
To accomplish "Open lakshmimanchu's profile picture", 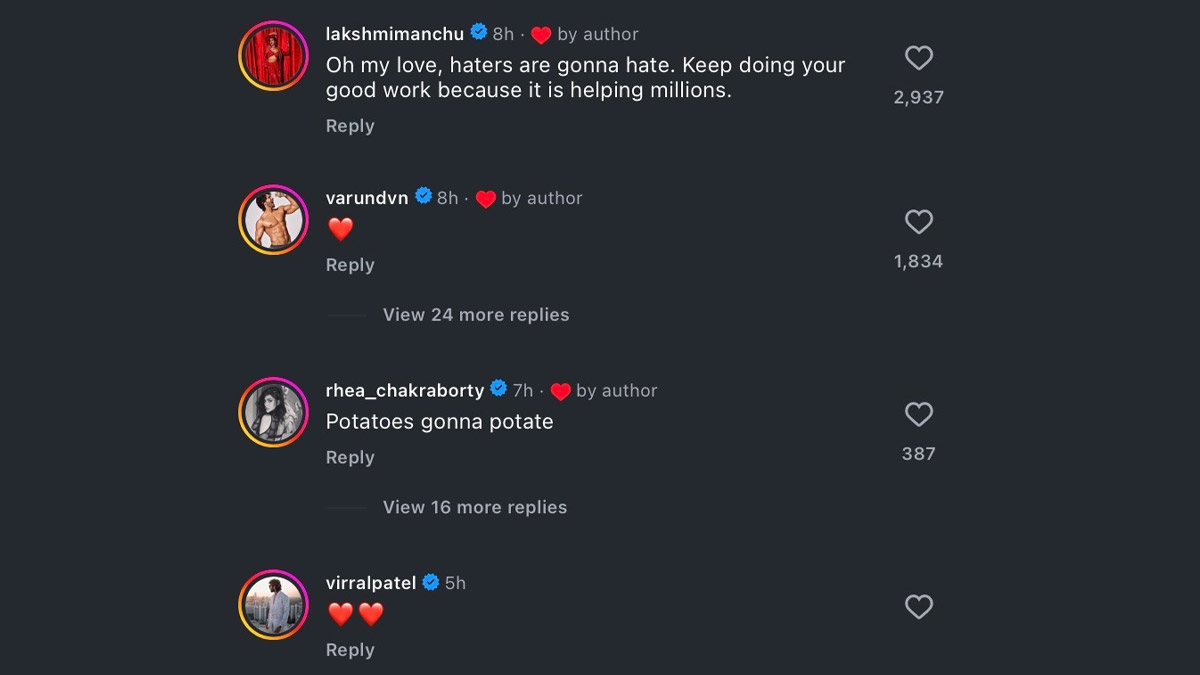I will [273, 55].
